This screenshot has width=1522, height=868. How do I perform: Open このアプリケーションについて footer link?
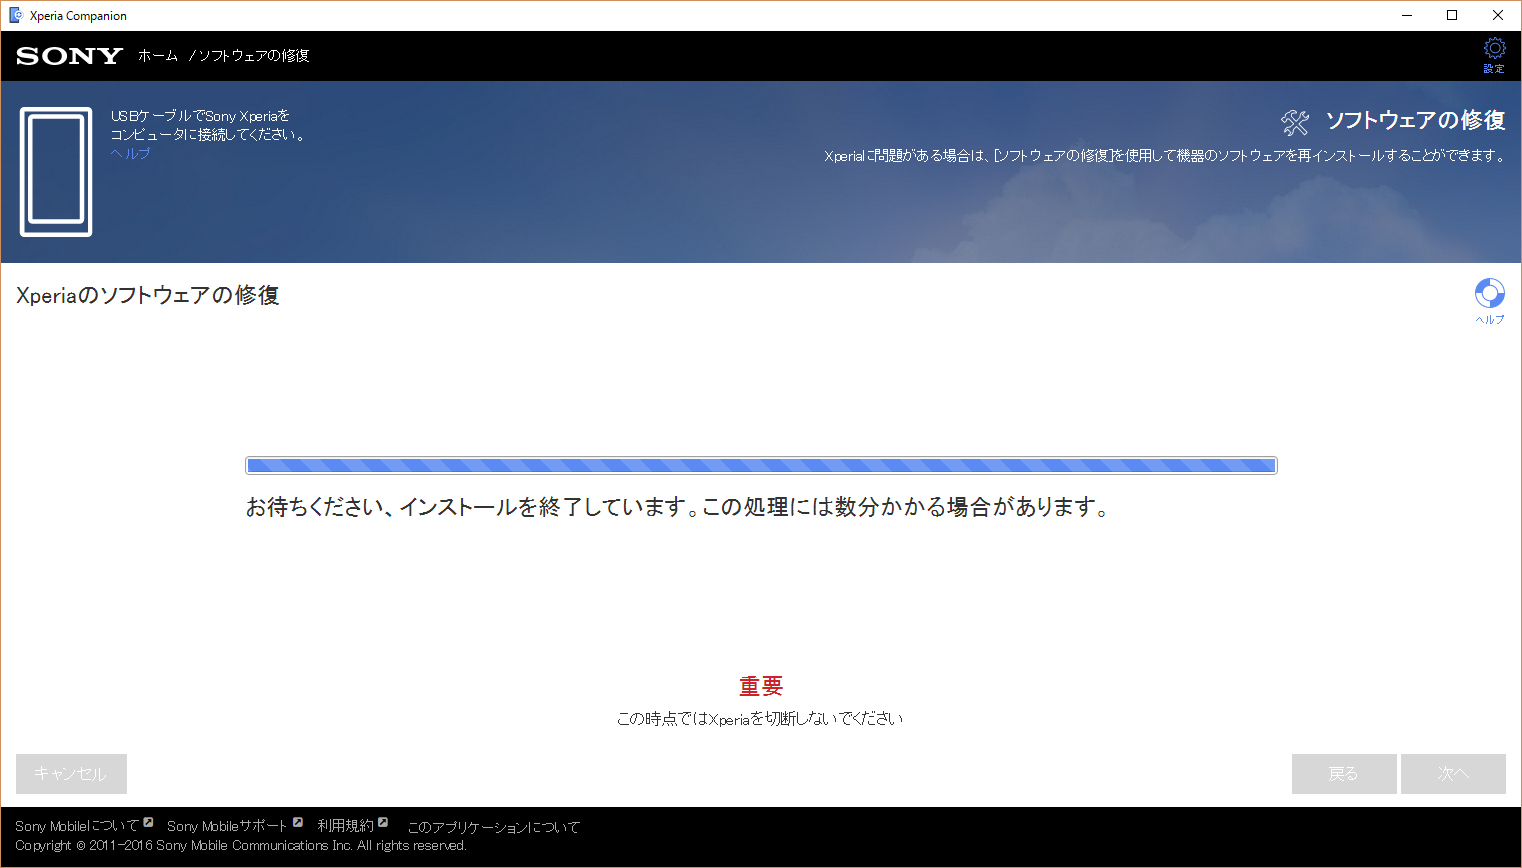point(493,827)
